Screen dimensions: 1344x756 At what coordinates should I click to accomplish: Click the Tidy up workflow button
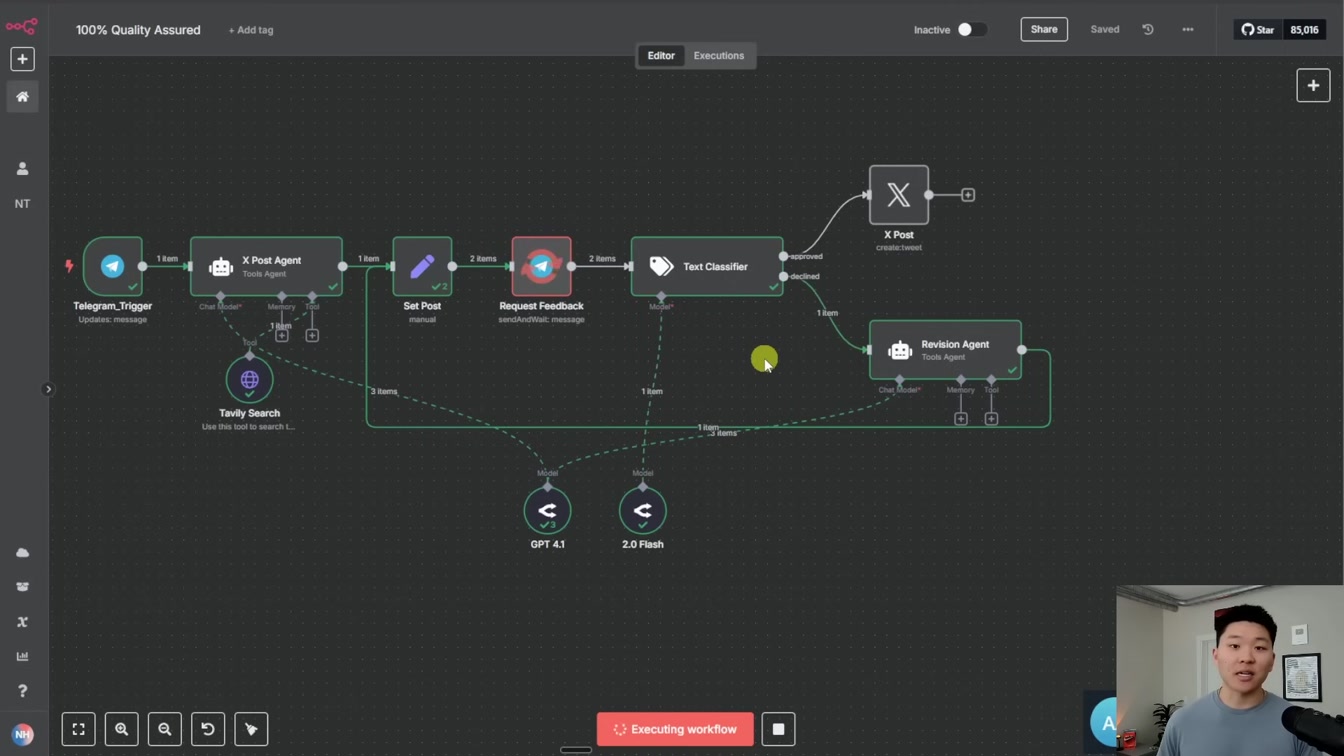coord(251,729)
